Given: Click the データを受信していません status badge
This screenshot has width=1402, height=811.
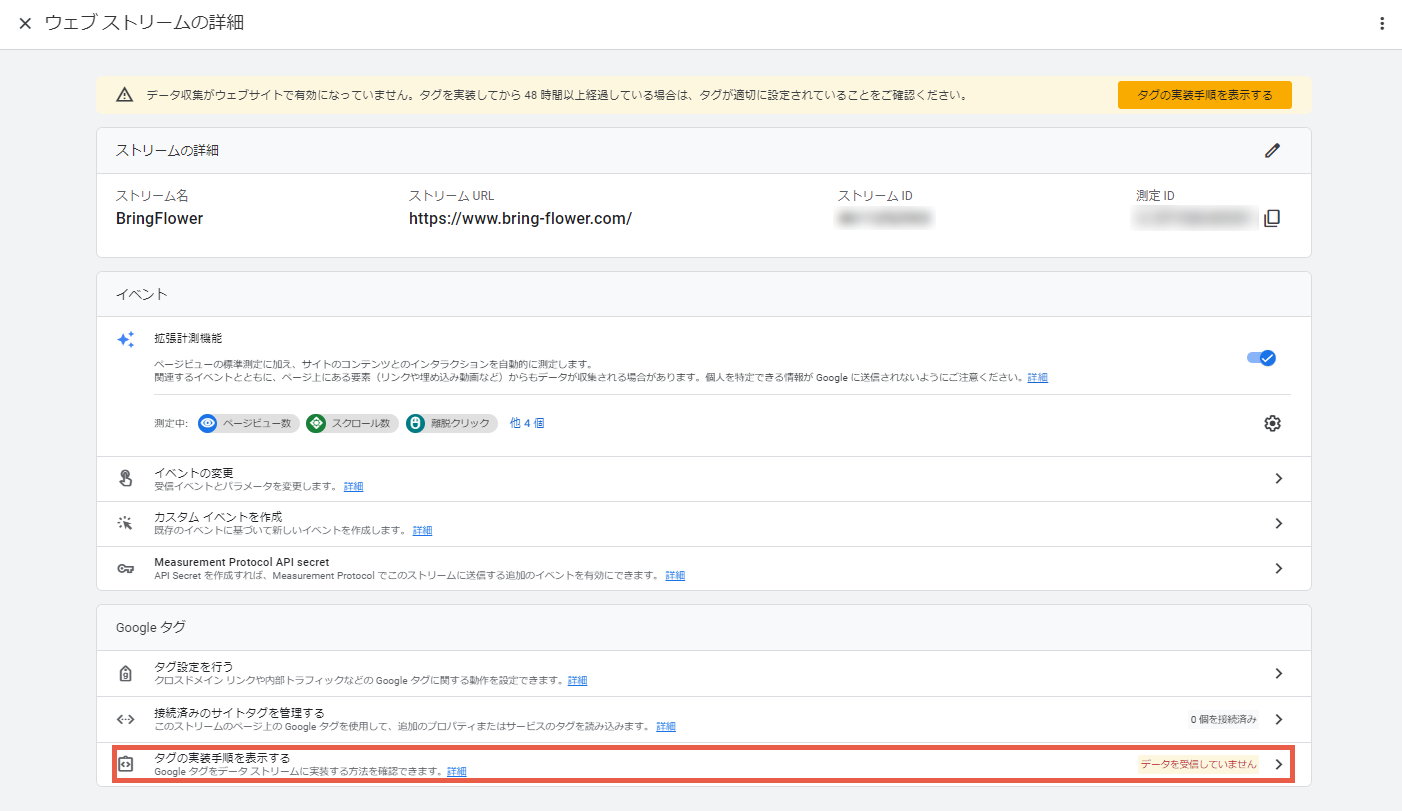Looking at the screenshot, I should click(1198, 764).
